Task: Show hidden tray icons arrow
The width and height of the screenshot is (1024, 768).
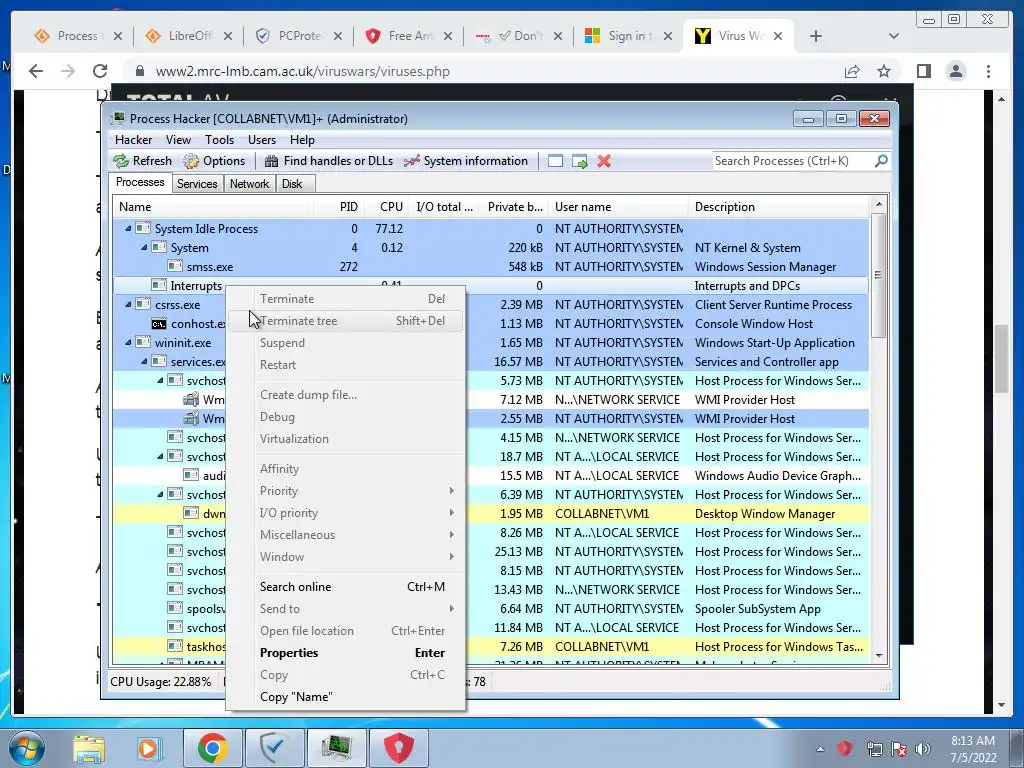Action: pyautogui.click(x=820, y=749)
